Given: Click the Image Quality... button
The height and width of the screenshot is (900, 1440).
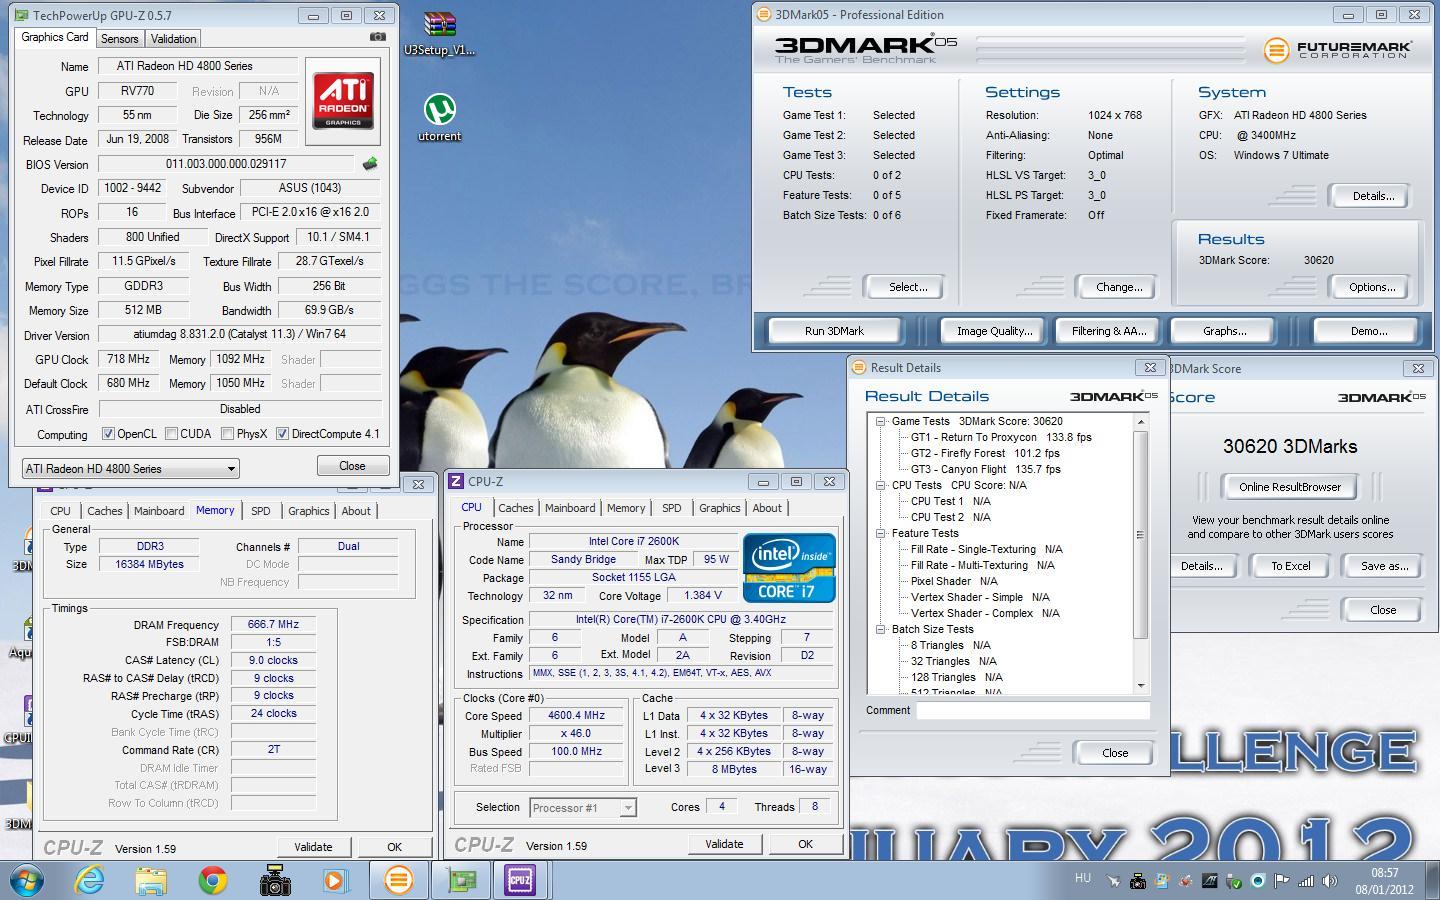Looking at the screenshot, I should (x=994, y=331).
